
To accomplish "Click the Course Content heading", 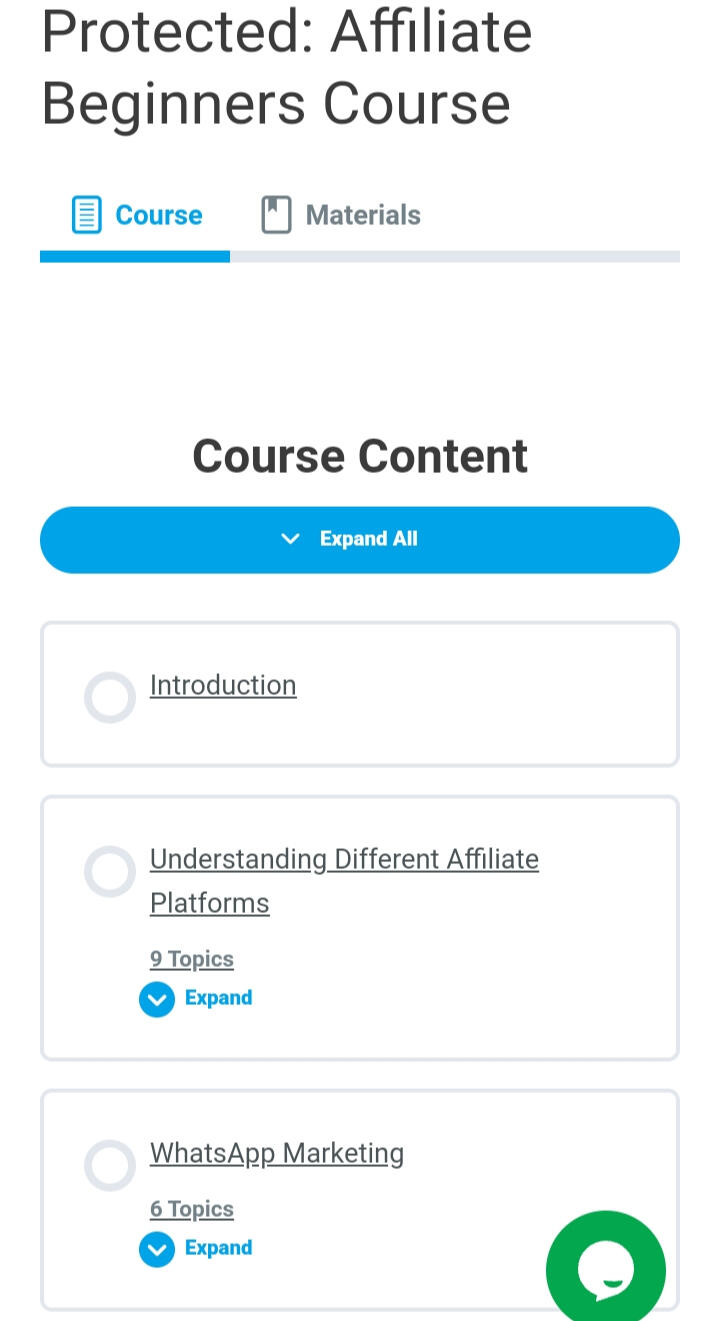I will coord(360,456).
